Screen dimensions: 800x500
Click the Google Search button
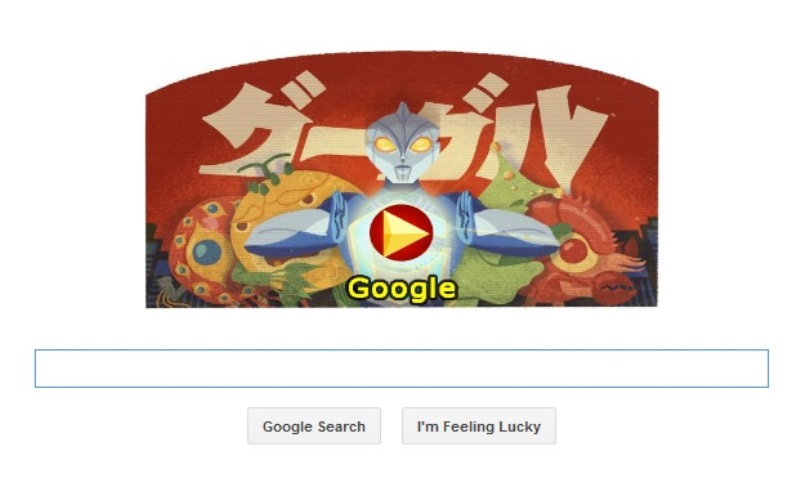(x=314, y=426)
